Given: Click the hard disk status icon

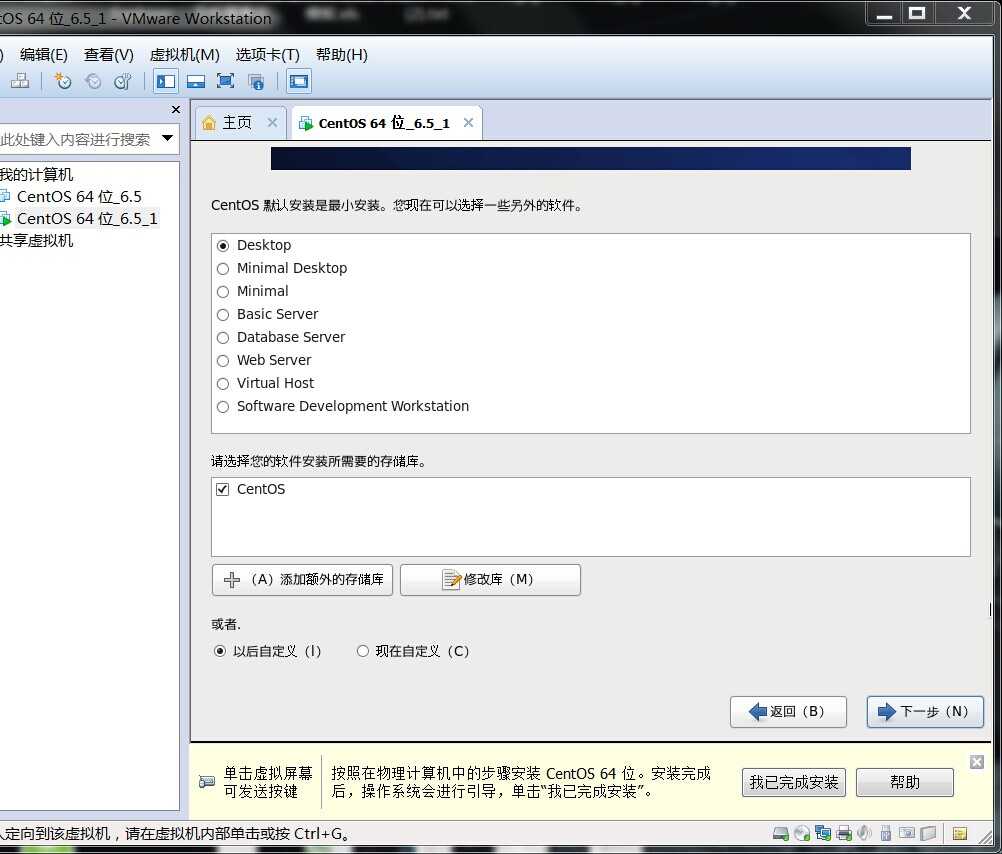Looking at the screenshot, I should [781, 833].
